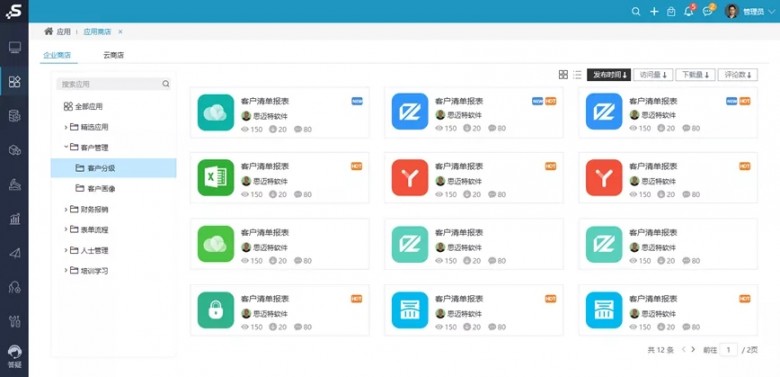Select the 应用商店 page tab
The image size is (780, 377).
click(97, 31)
